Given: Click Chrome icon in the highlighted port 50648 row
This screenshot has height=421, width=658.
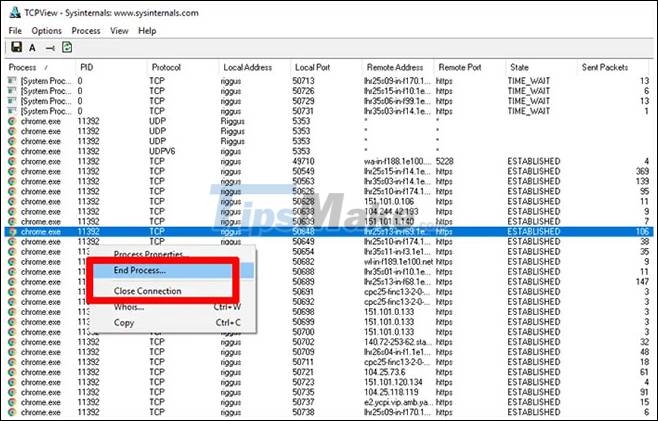Looking at the screenshot, I should (12, 232).
